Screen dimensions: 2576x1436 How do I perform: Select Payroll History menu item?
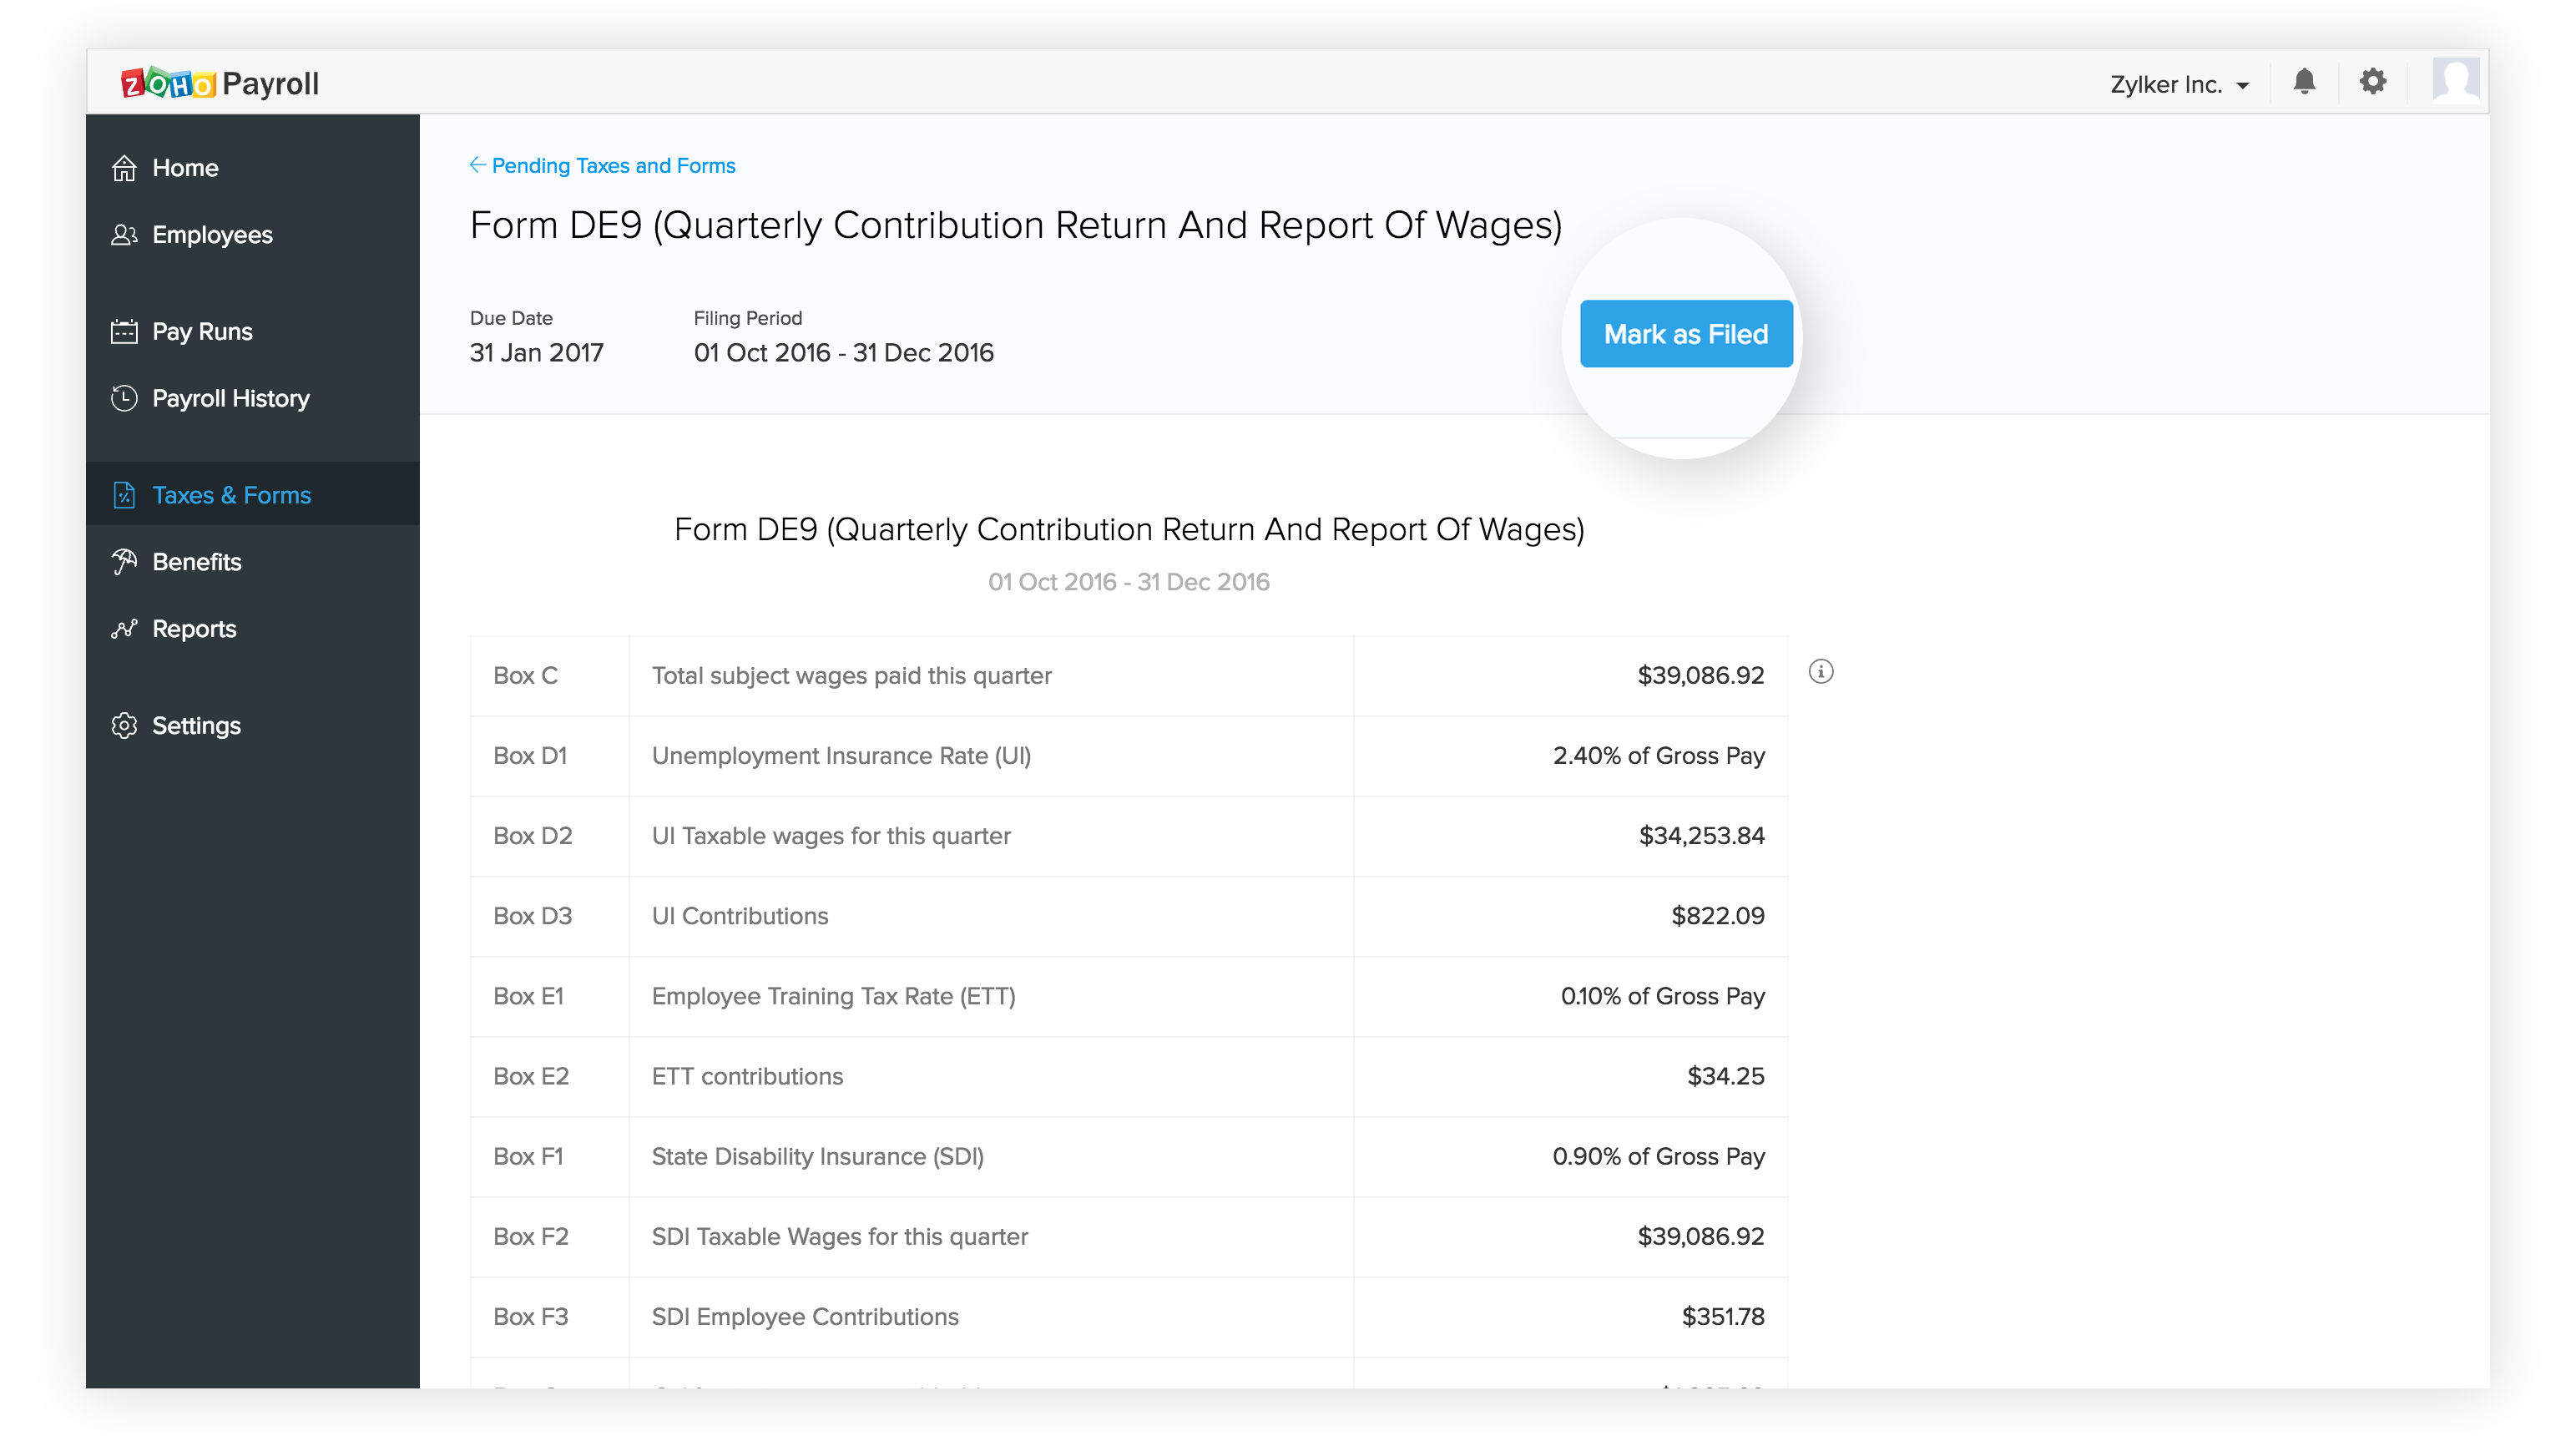tap(231, 399)
